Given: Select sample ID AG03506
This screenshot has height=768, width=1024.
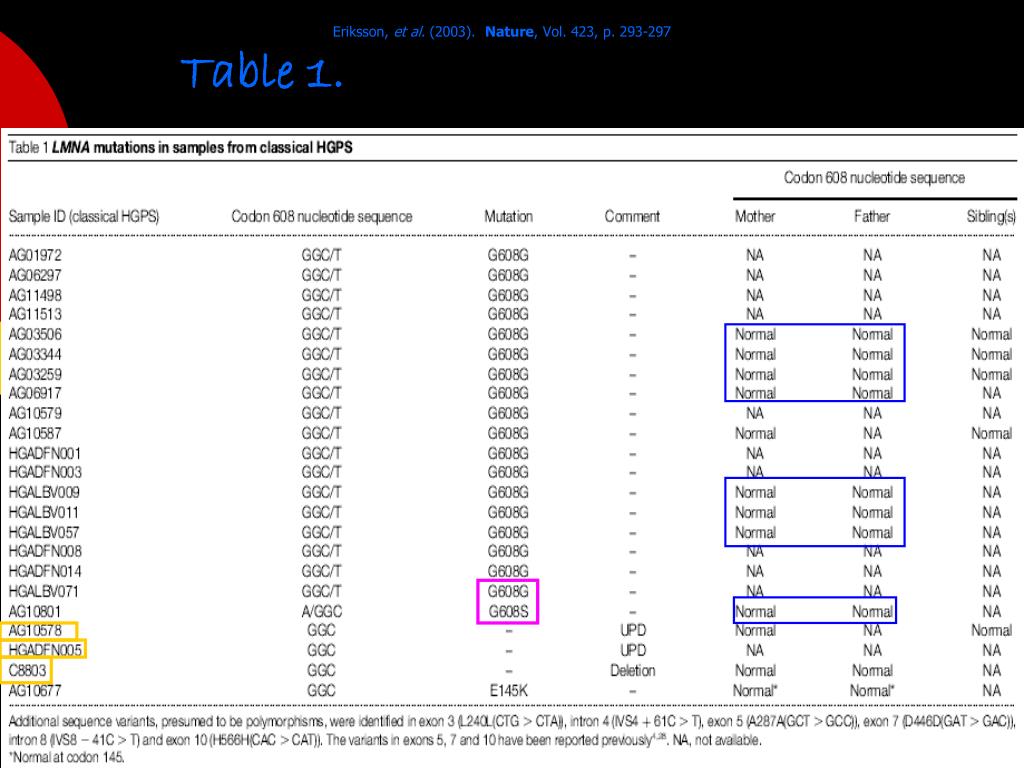Looking at the screenshot, I should tap(35, 334).
